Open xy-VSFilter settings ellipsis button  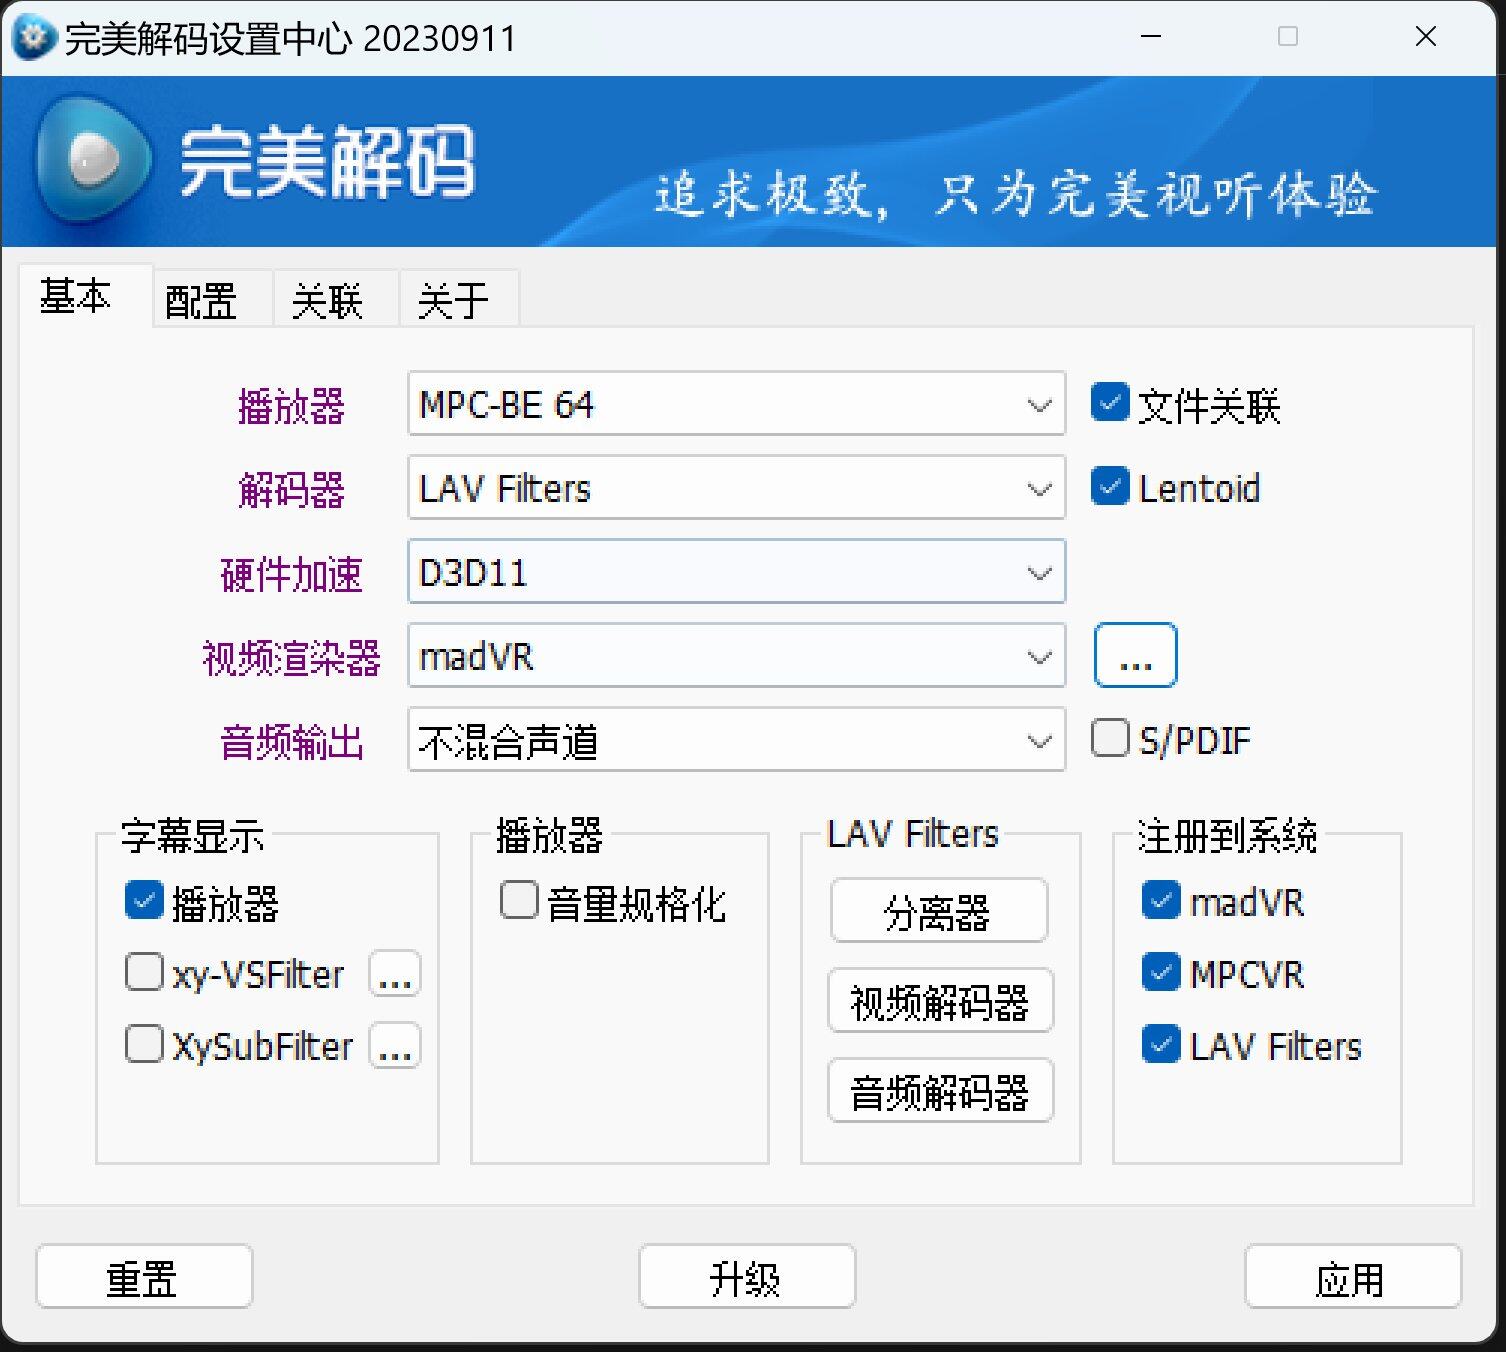coord(395,973)
